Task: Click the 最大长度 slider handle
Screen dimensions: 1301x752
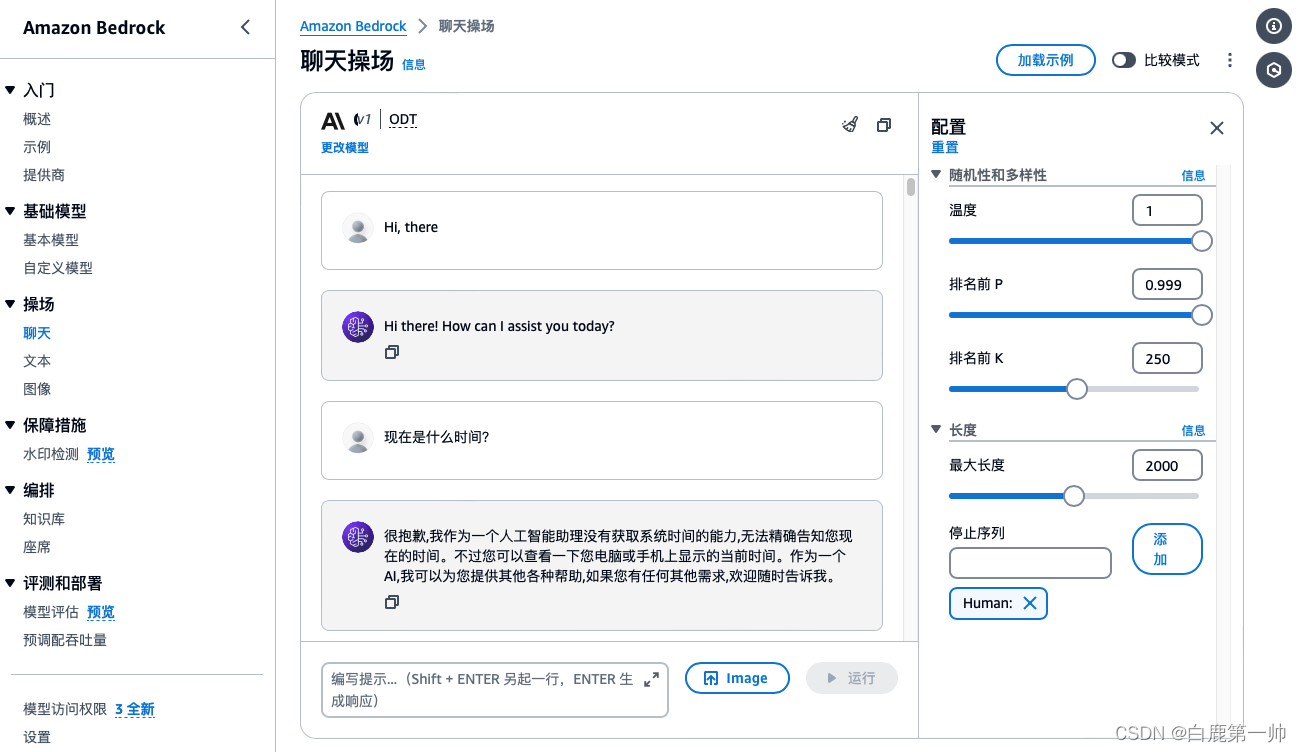Action: [1073, 496]
